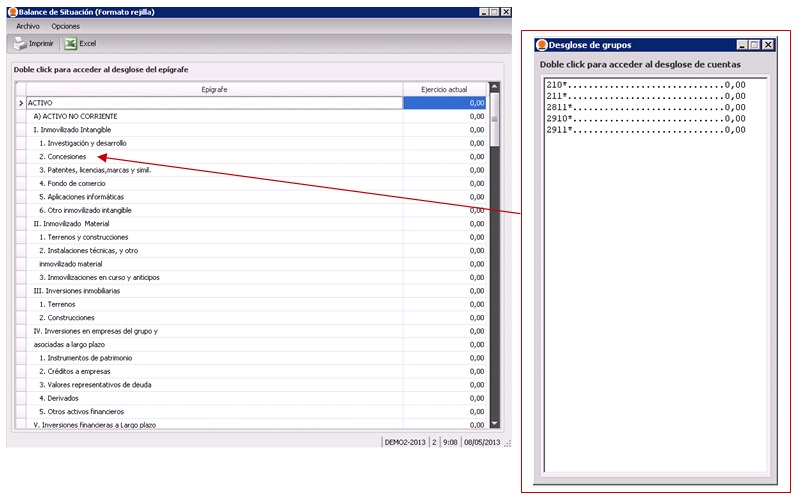The width and height of the screenshot is (805, 500).
Task: Click the printer icon for Imprimir
Action: (19, 44)
